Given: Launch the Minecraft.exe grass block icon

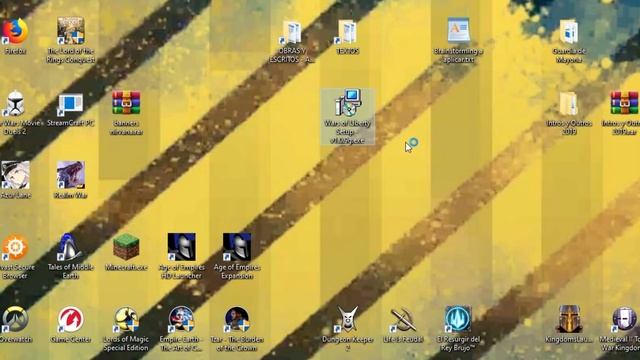Looking at the screenshot, I should point(126,247).
